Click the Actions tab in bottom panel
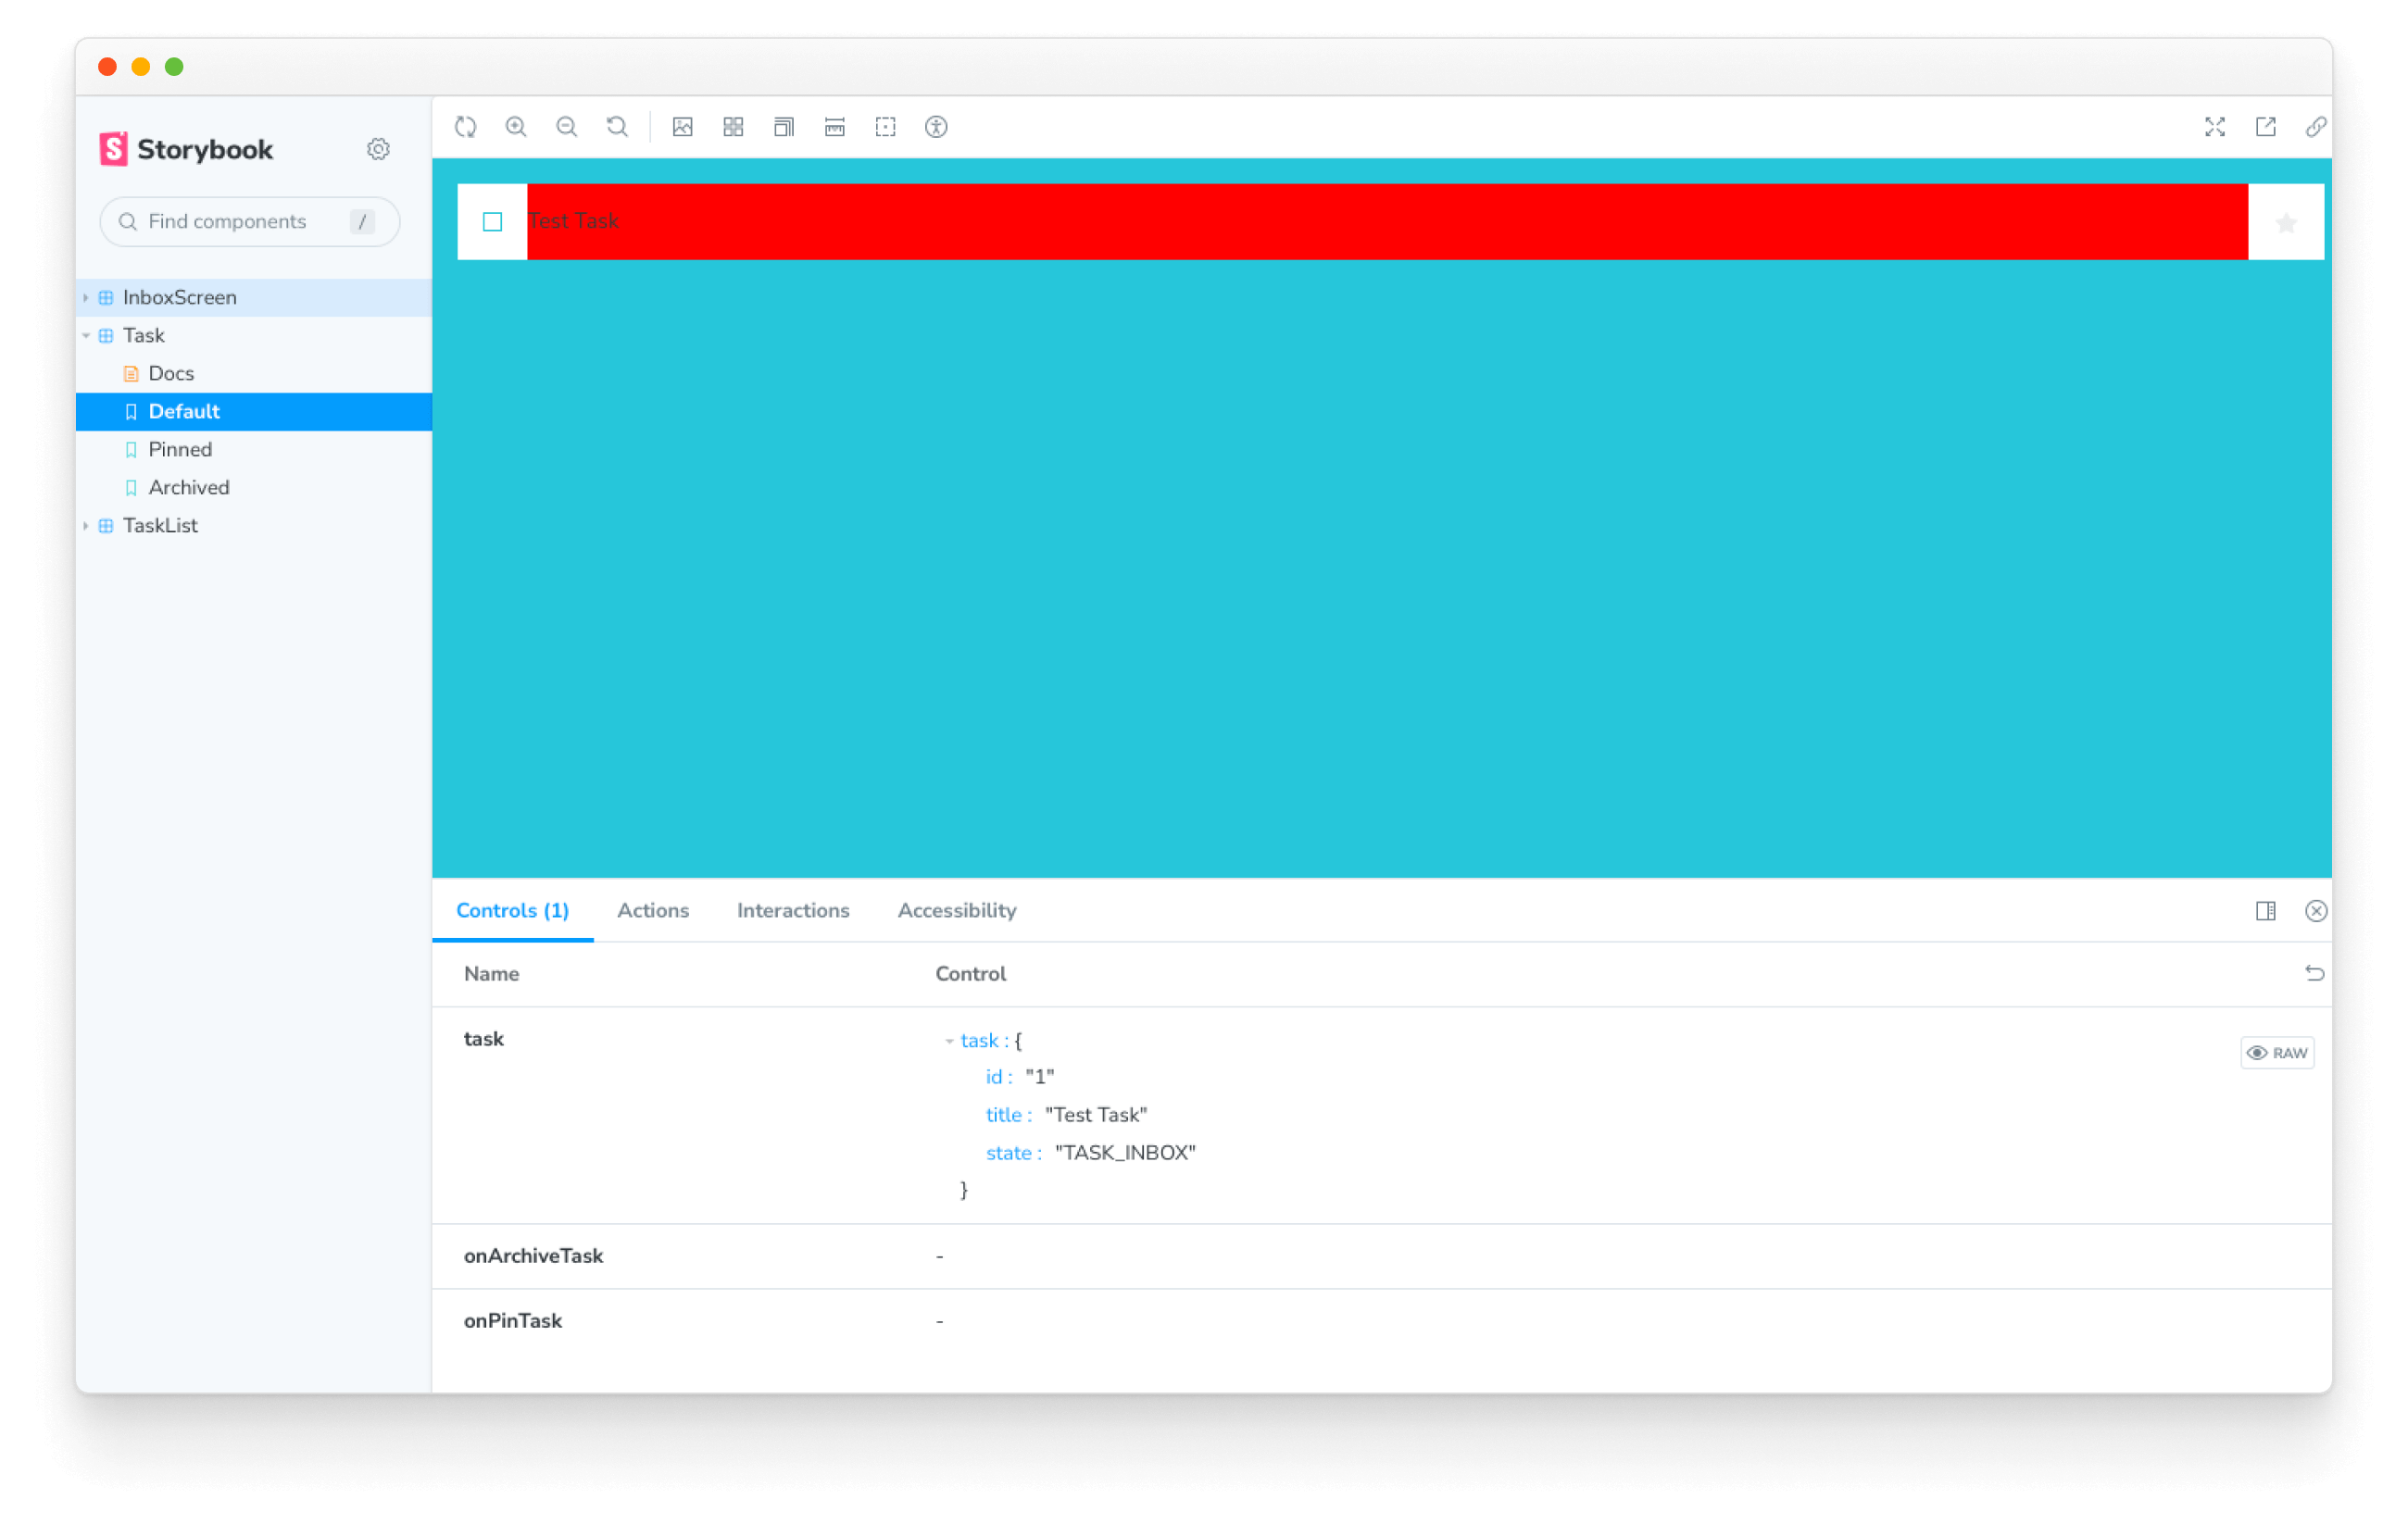 [x=653, y=910]
